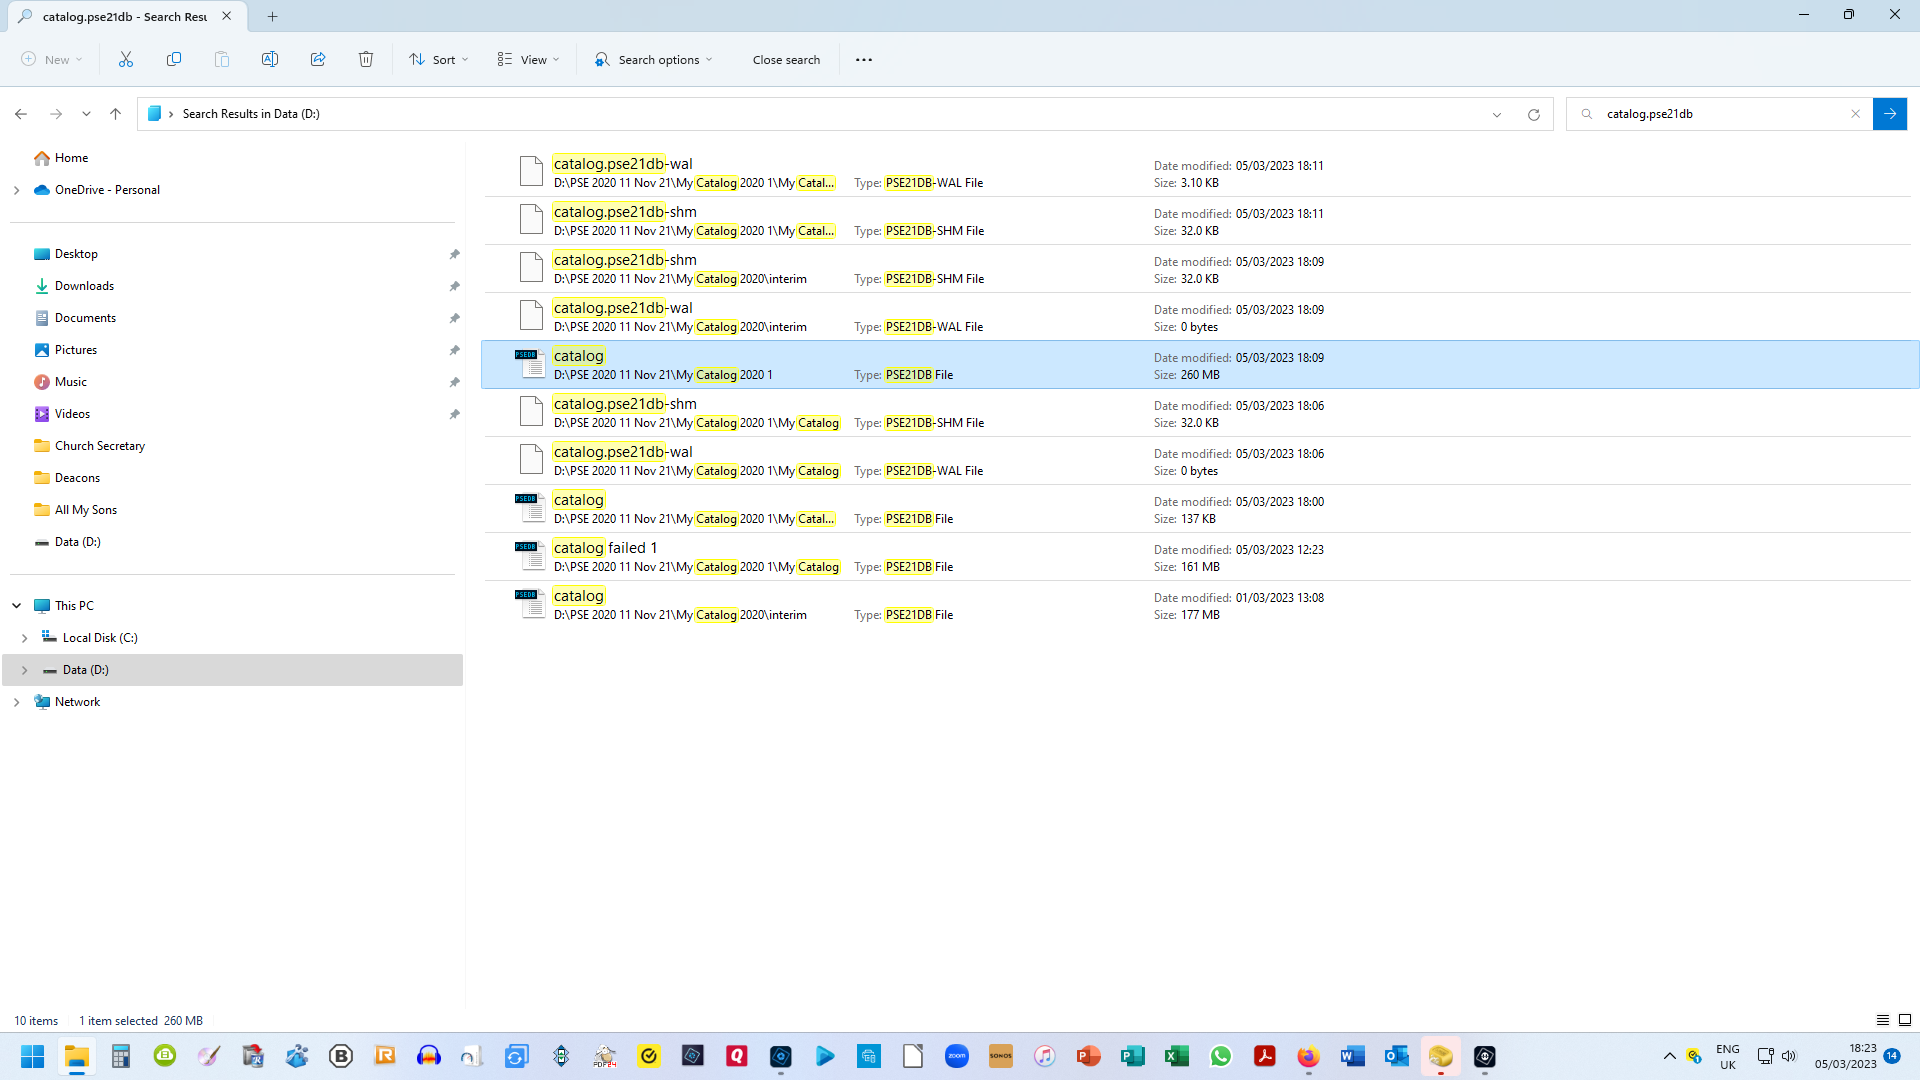Switch to details view using status bar toggle

tap(1884, 1020)
